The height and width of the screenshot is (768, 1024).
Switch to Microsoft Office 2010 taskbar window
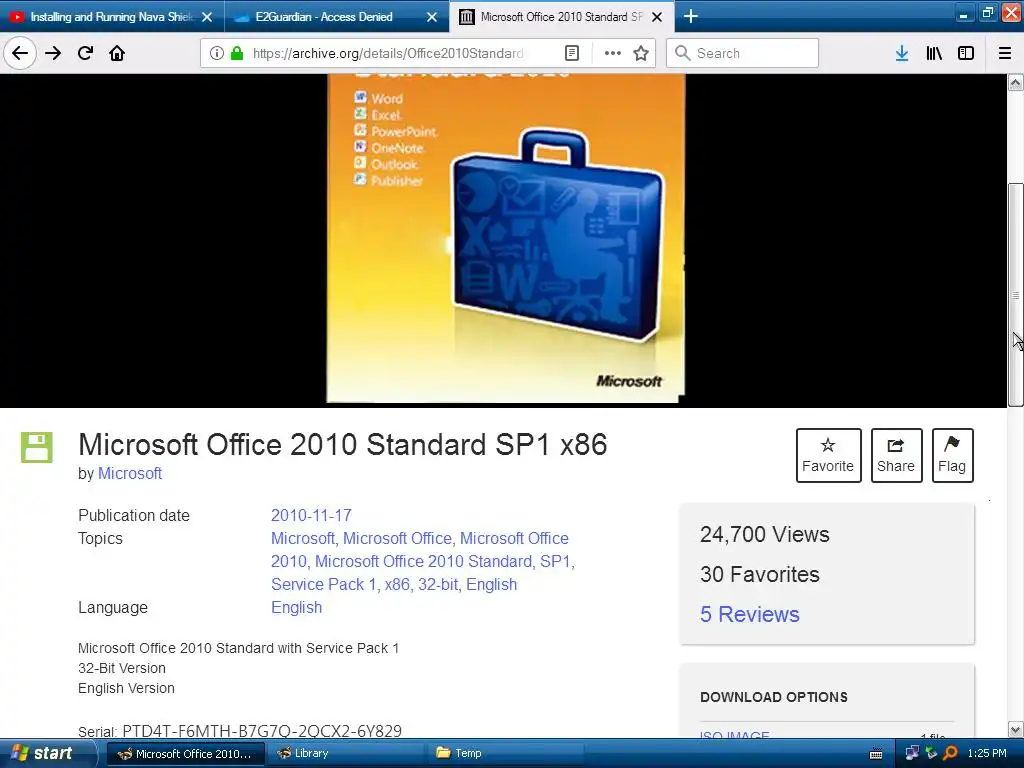pos(185,754)
